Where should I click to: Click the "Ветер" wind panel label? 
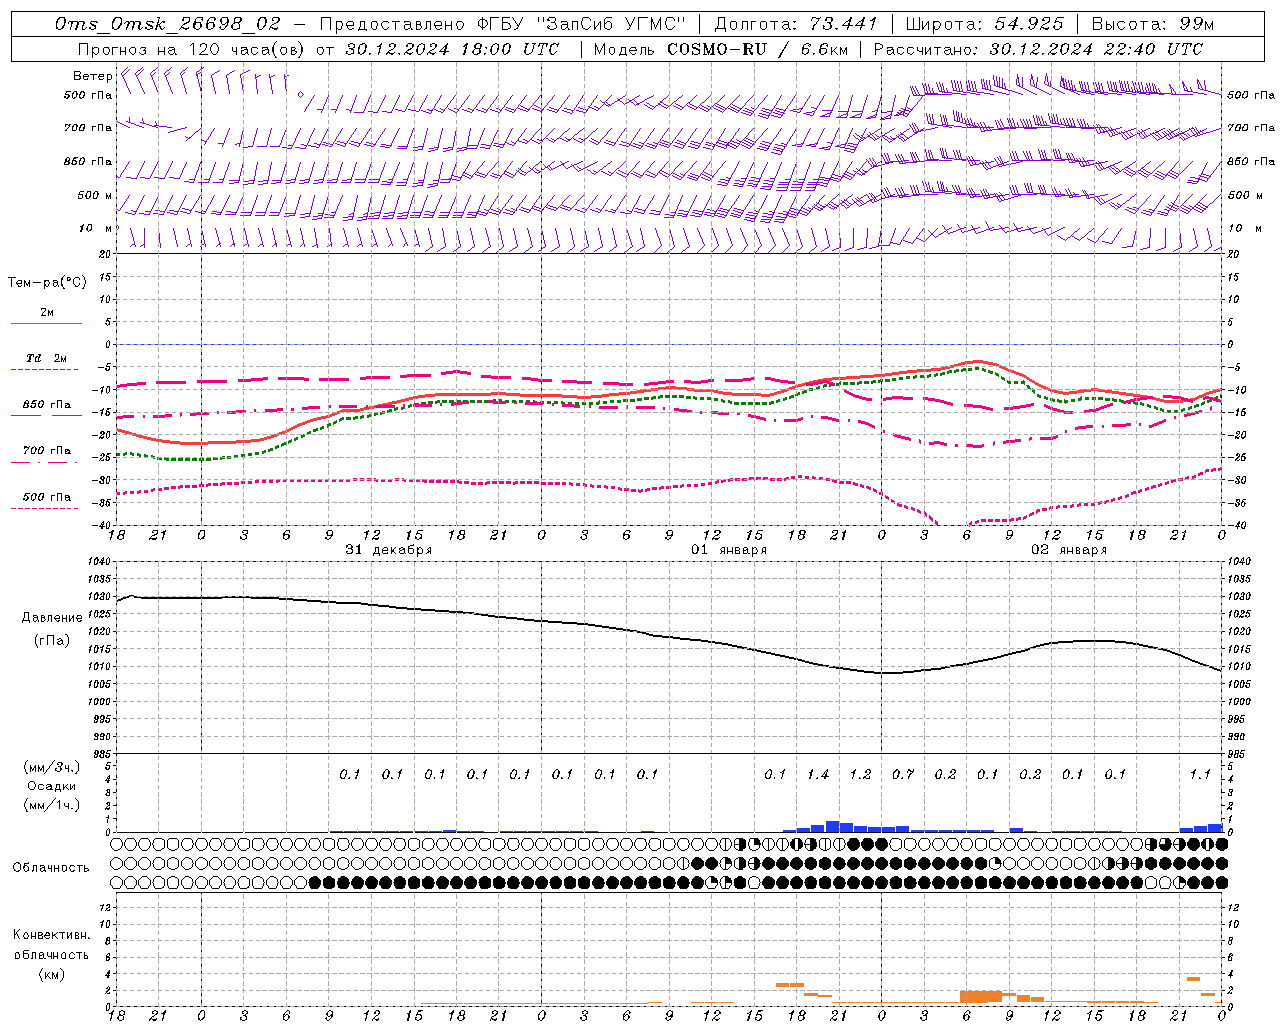click(x=93, y=76)
